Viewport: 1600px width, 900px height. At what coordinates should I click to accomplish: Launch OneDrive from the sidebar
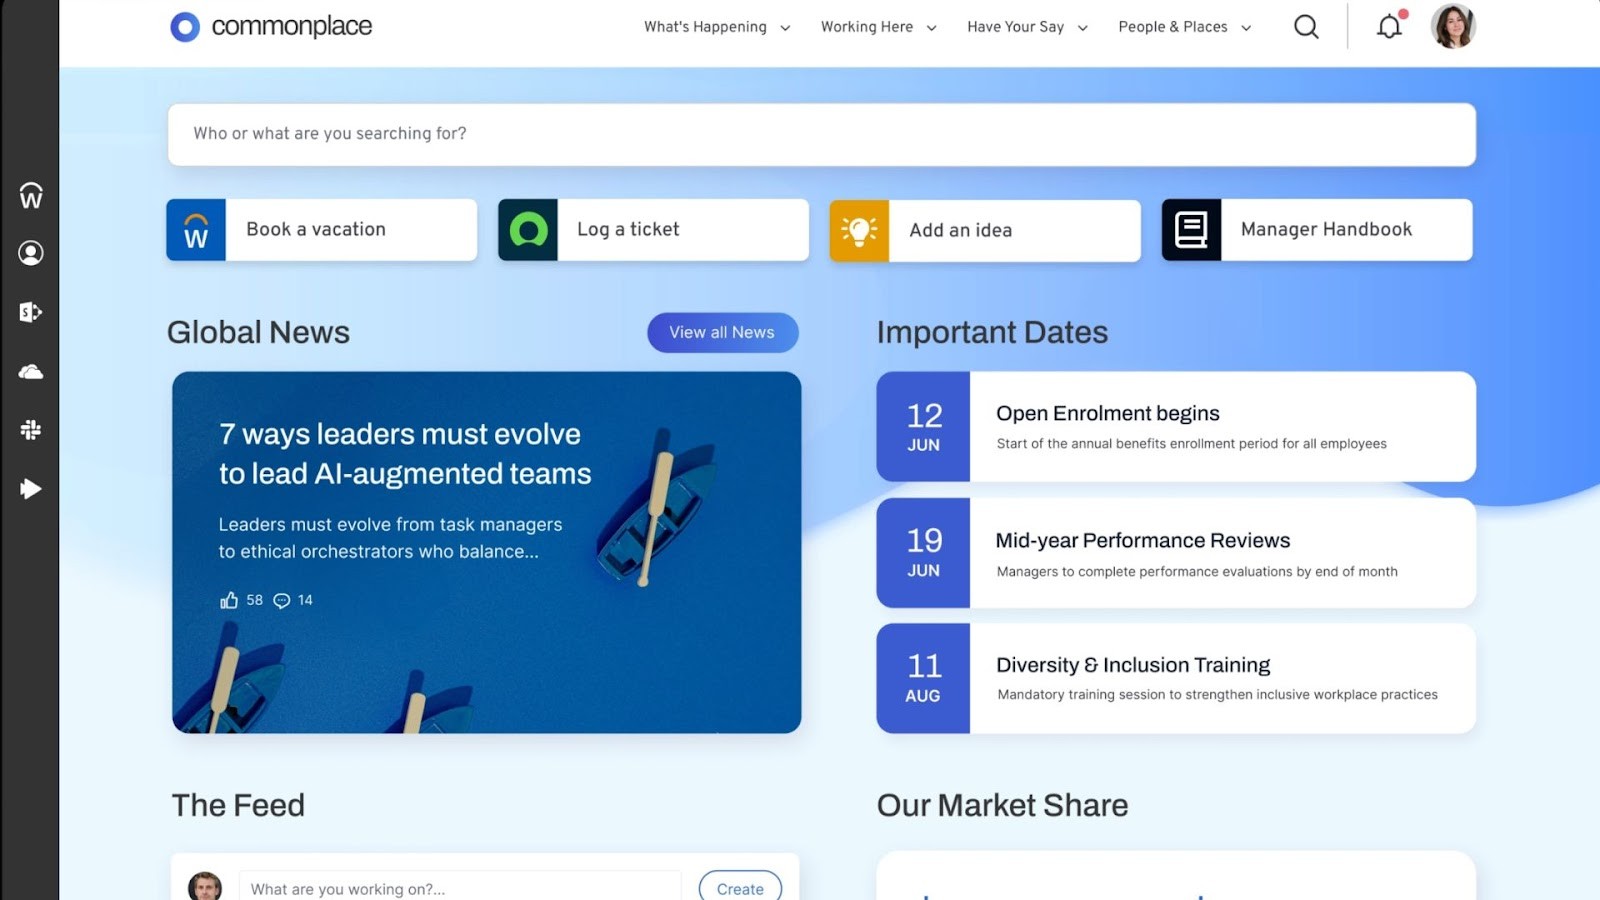(x=30, y=371)
